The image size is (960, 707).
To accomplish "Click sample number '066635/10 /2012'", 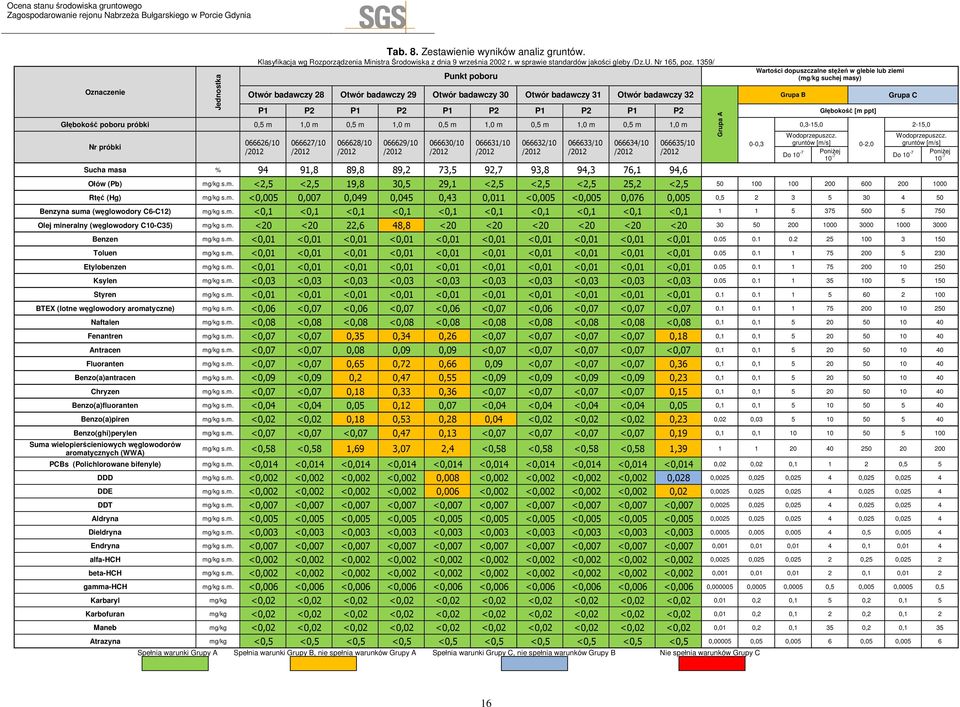I will click(x=678, y=147).
